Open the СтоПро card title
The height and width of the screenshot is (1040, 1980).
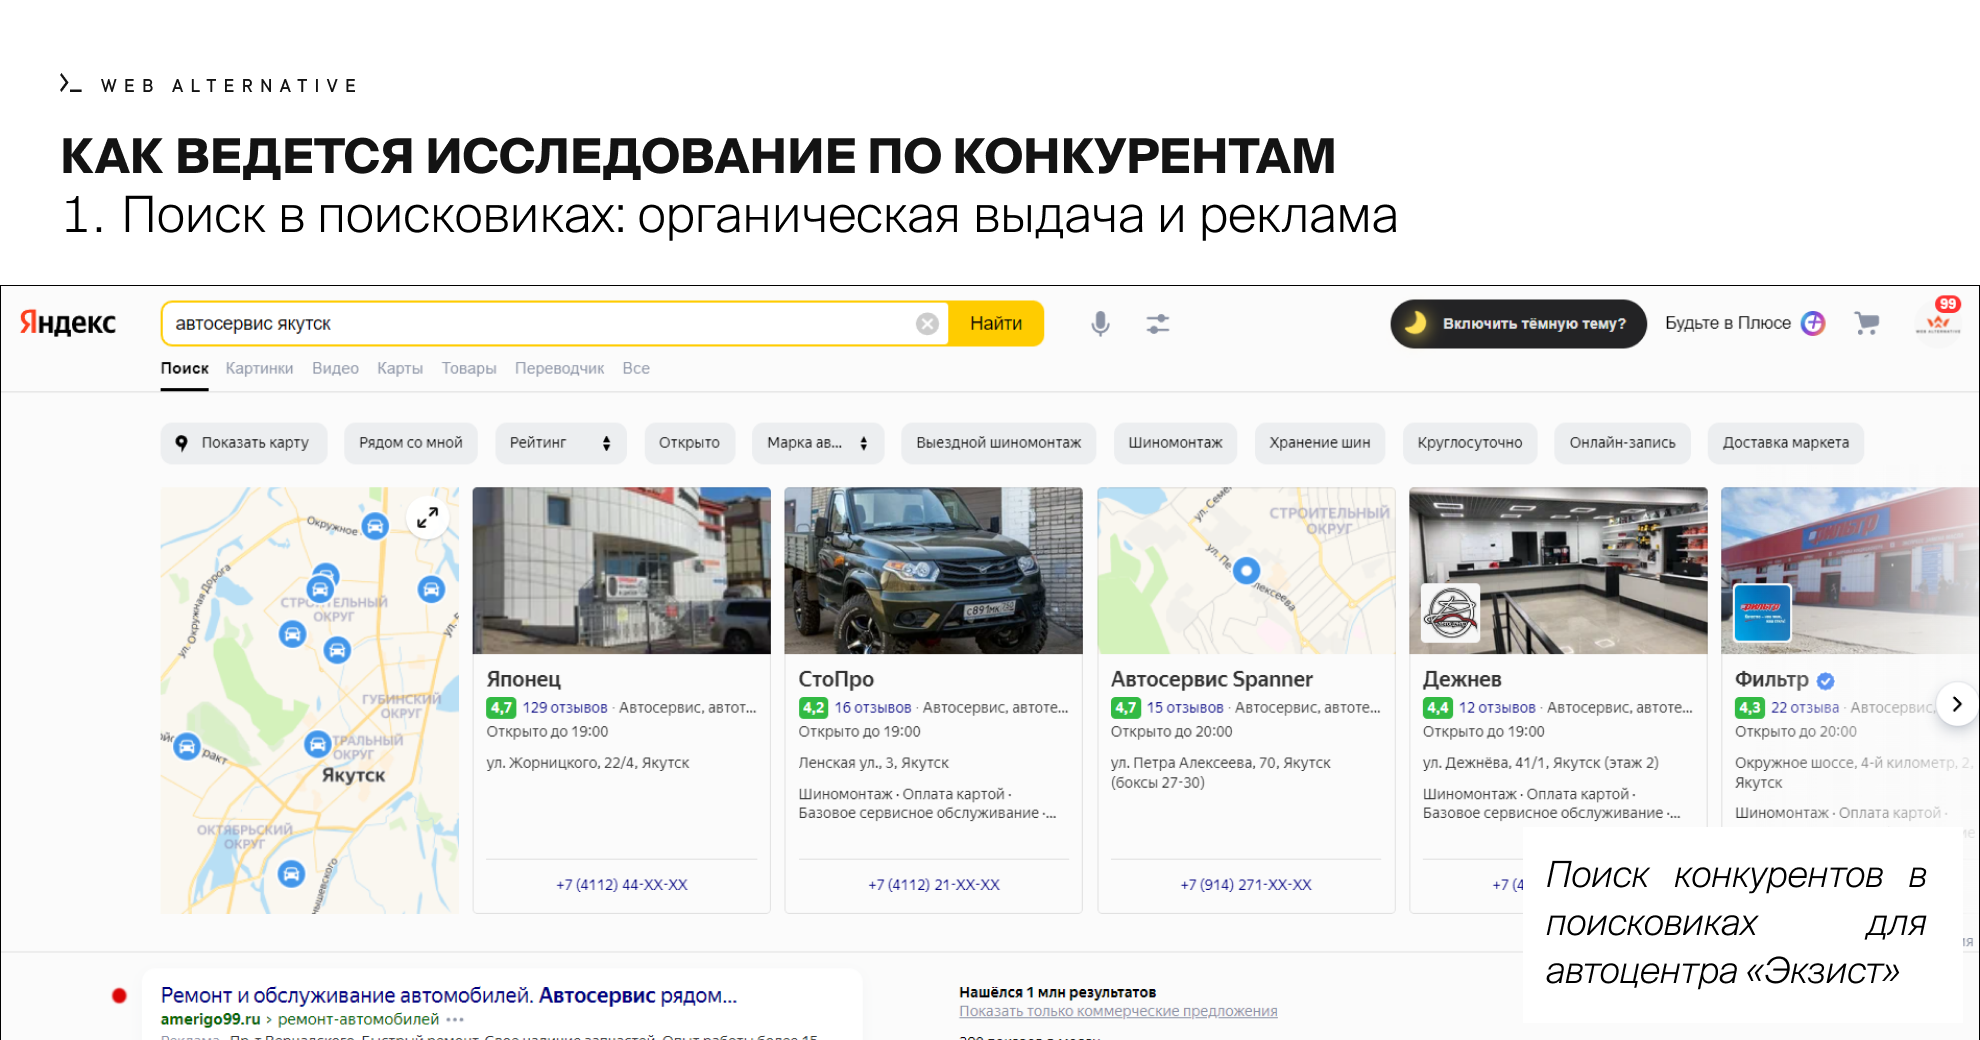(836, 680)
